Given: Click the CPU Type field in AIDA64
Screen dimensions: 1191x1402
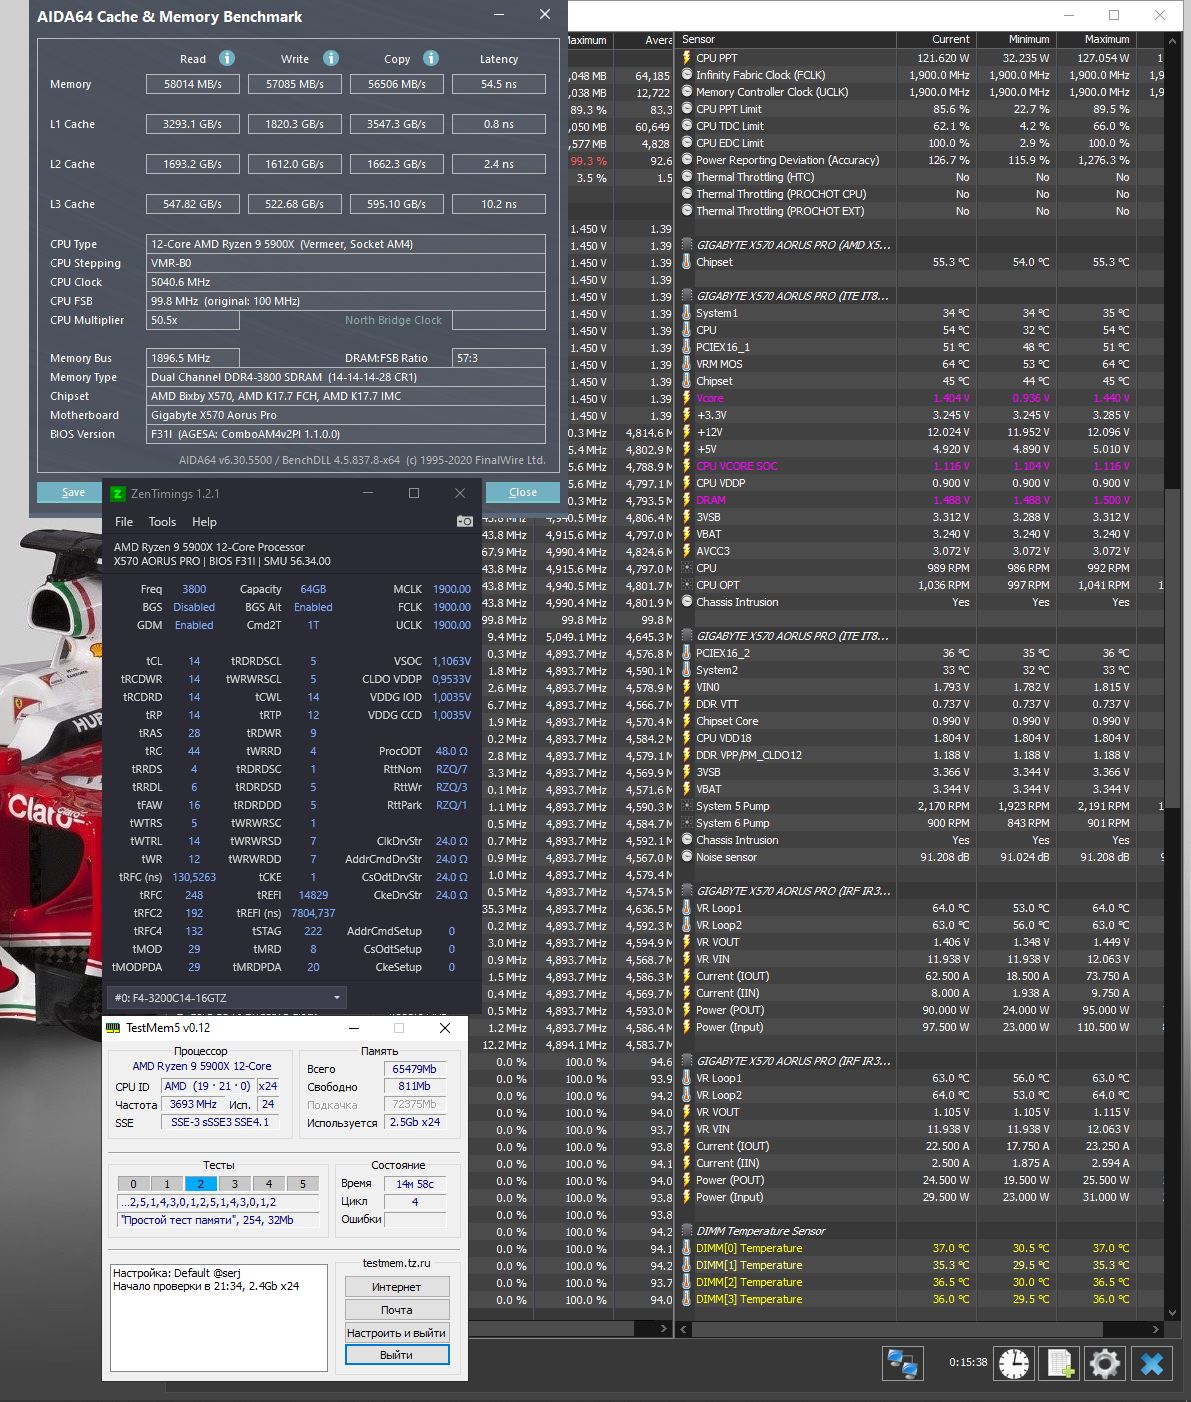Looking at the screenshot, I should (x=346, y=244).
